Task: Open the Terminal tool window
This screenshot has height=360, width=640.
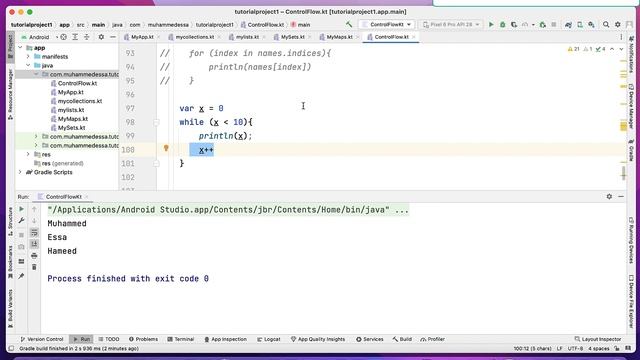Action: [x=180, y=339]
